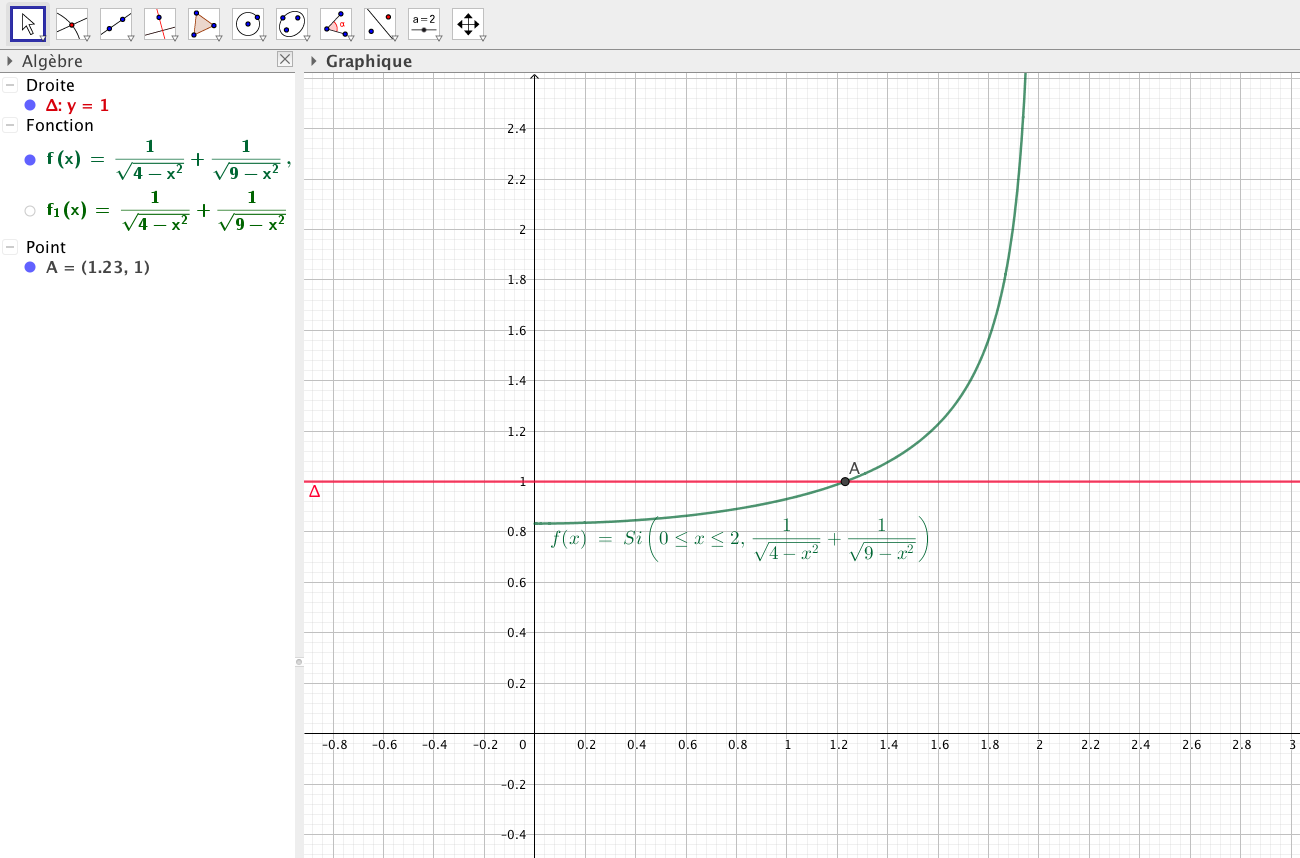The image size is (1300, 858).
Task: Choose the Line through two points tool
Action: point(116,23)
